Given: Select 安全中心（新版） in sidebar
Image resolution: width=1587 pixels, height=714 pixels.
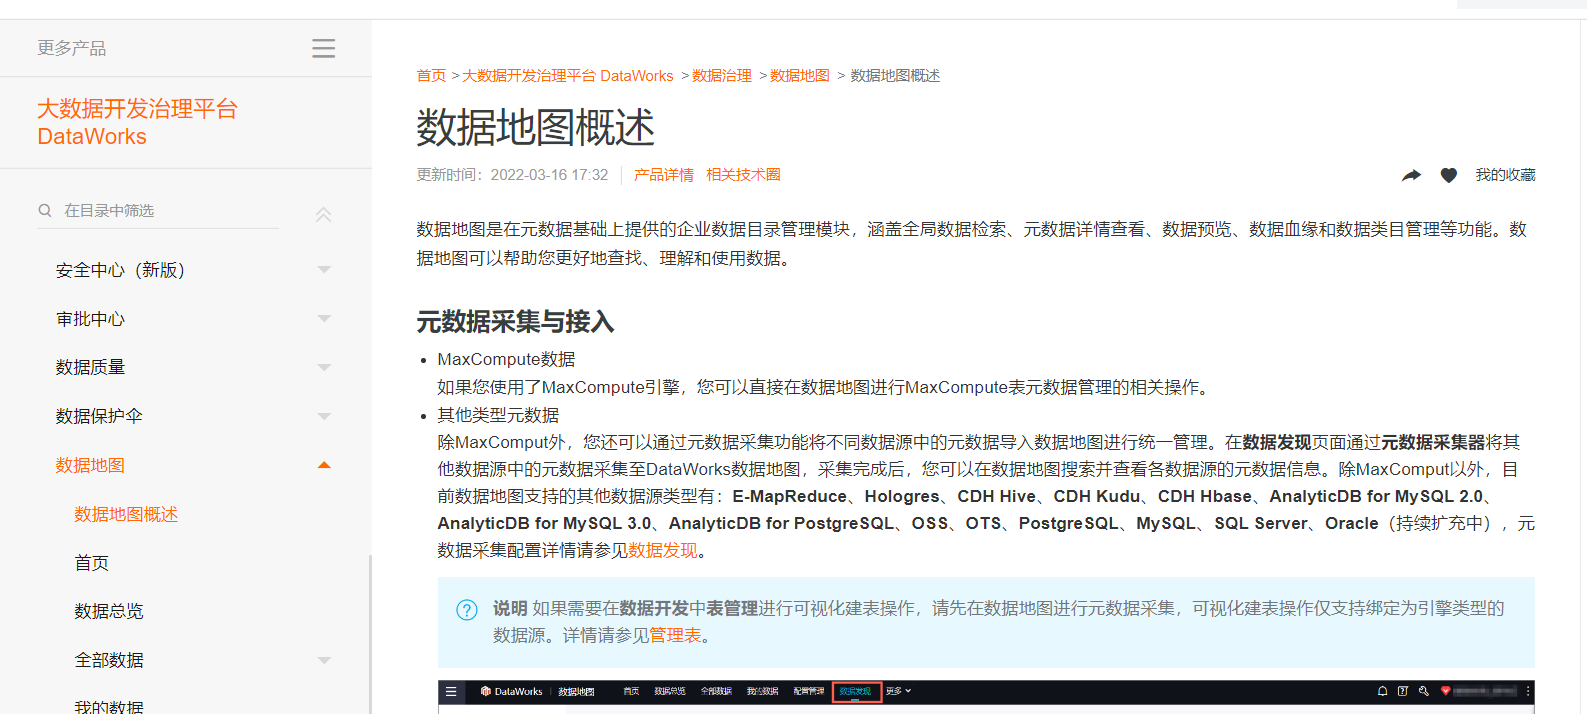Looking at the screenshot, I should click(x=121, y=270).
